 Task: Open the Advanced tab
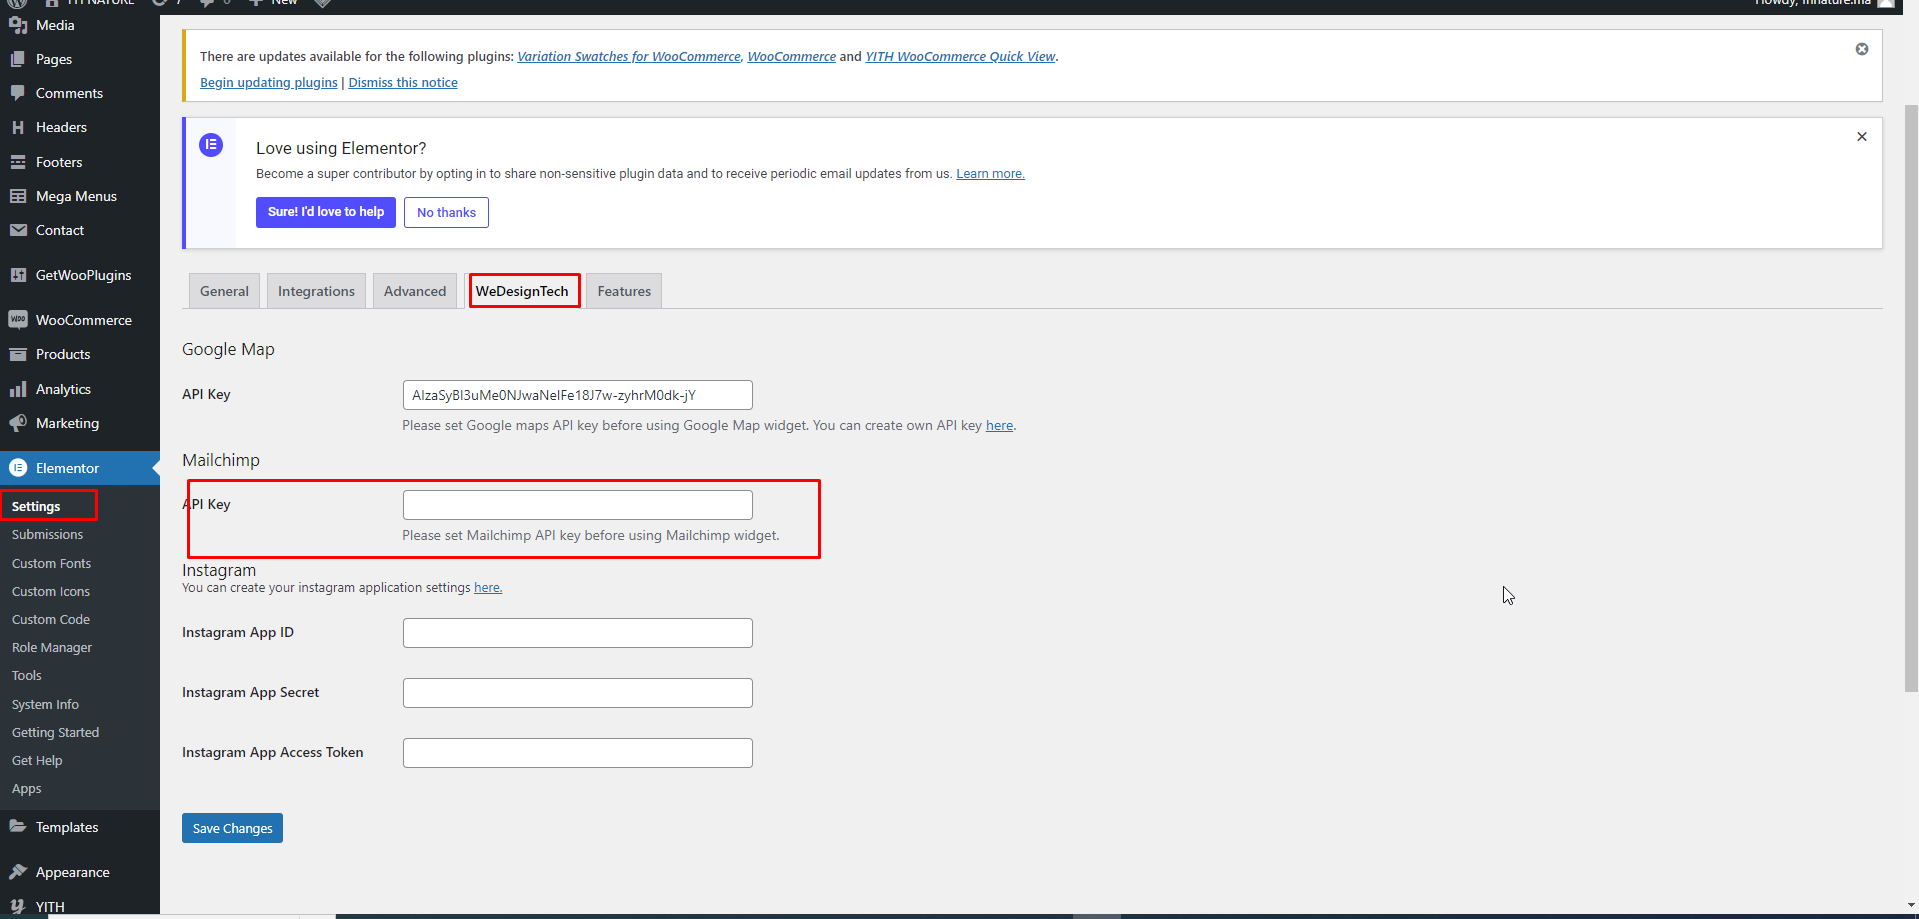click(415, 291)
